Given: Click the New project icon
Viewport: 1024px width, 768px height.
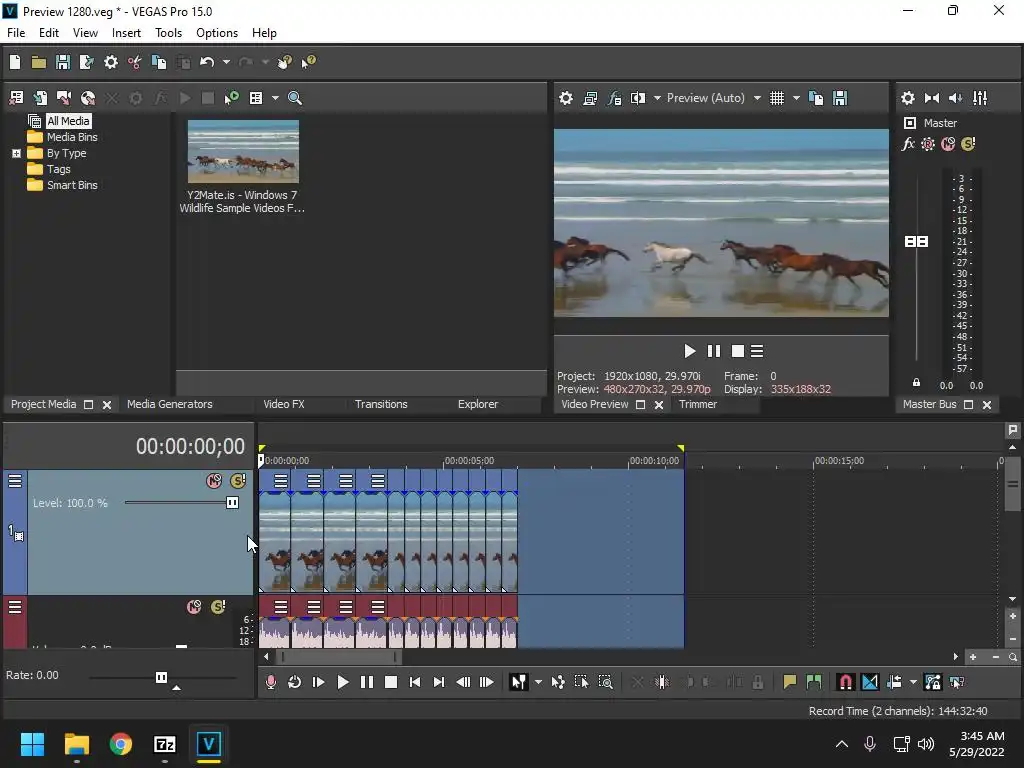Looking at the screenshot, I should 15,62.
